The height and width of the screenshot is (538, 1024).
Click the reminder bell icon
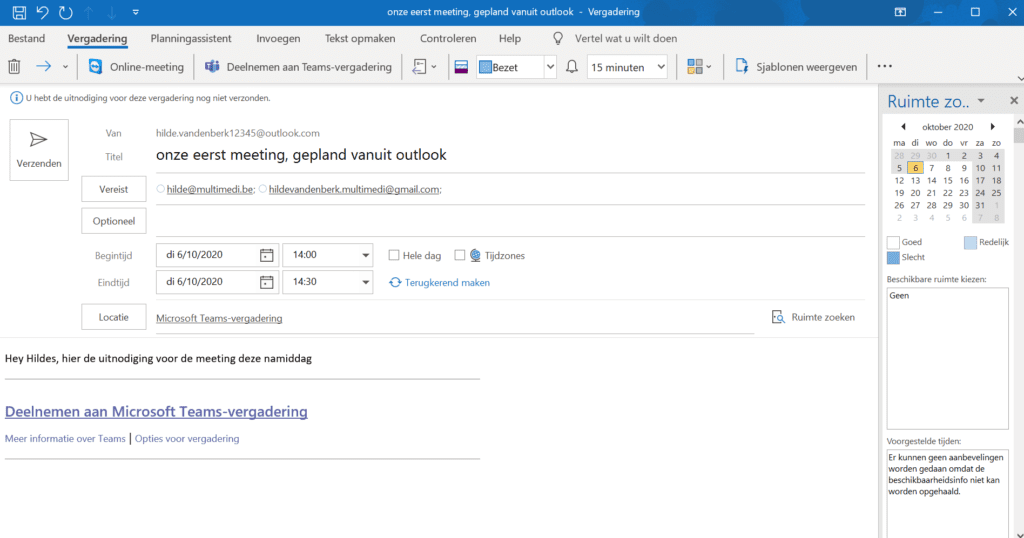pyautogui.click(x=571, y=67)
